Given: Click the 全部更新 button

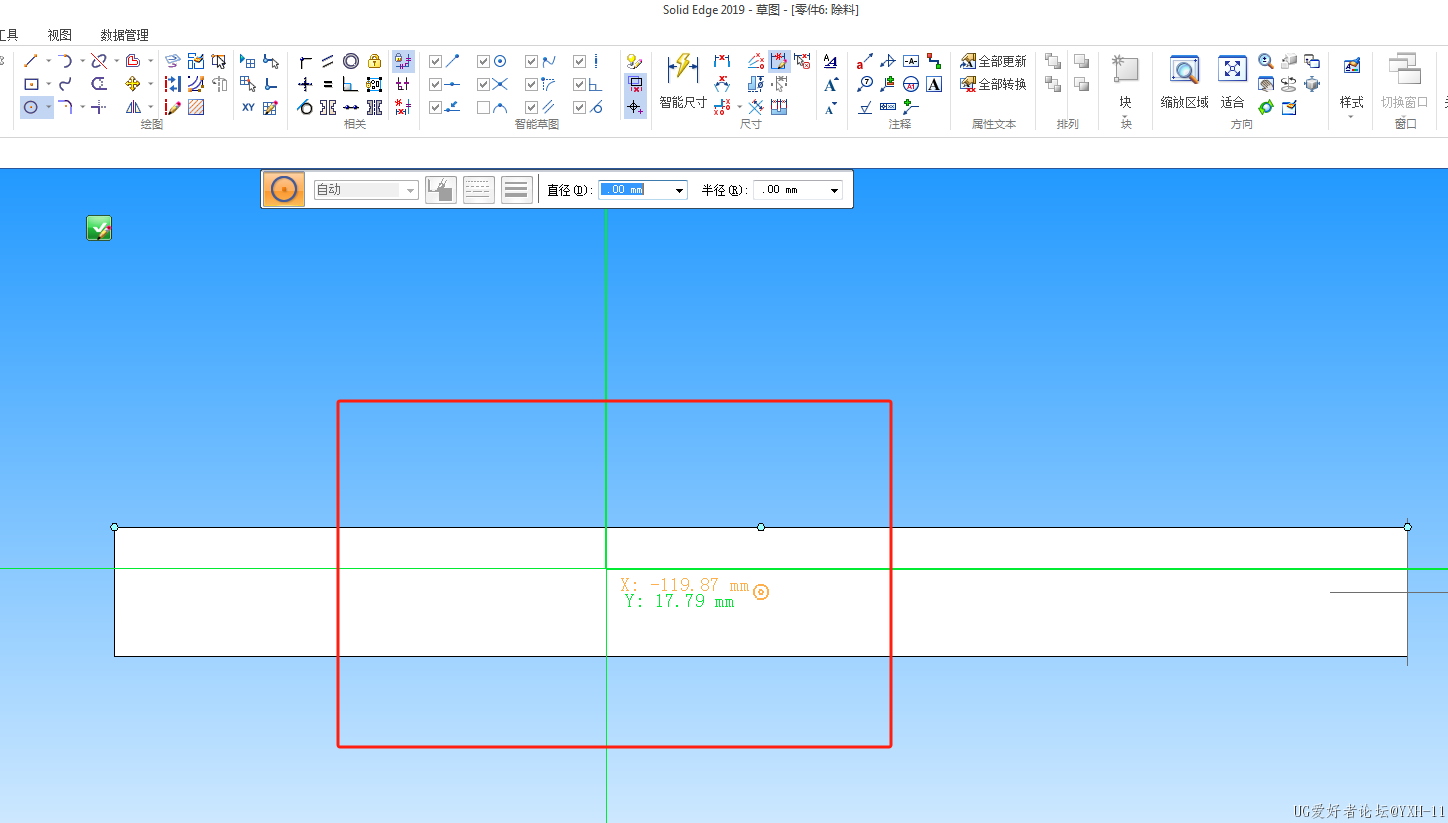Looking at the screenshot, I should click(x=993, y=61).
